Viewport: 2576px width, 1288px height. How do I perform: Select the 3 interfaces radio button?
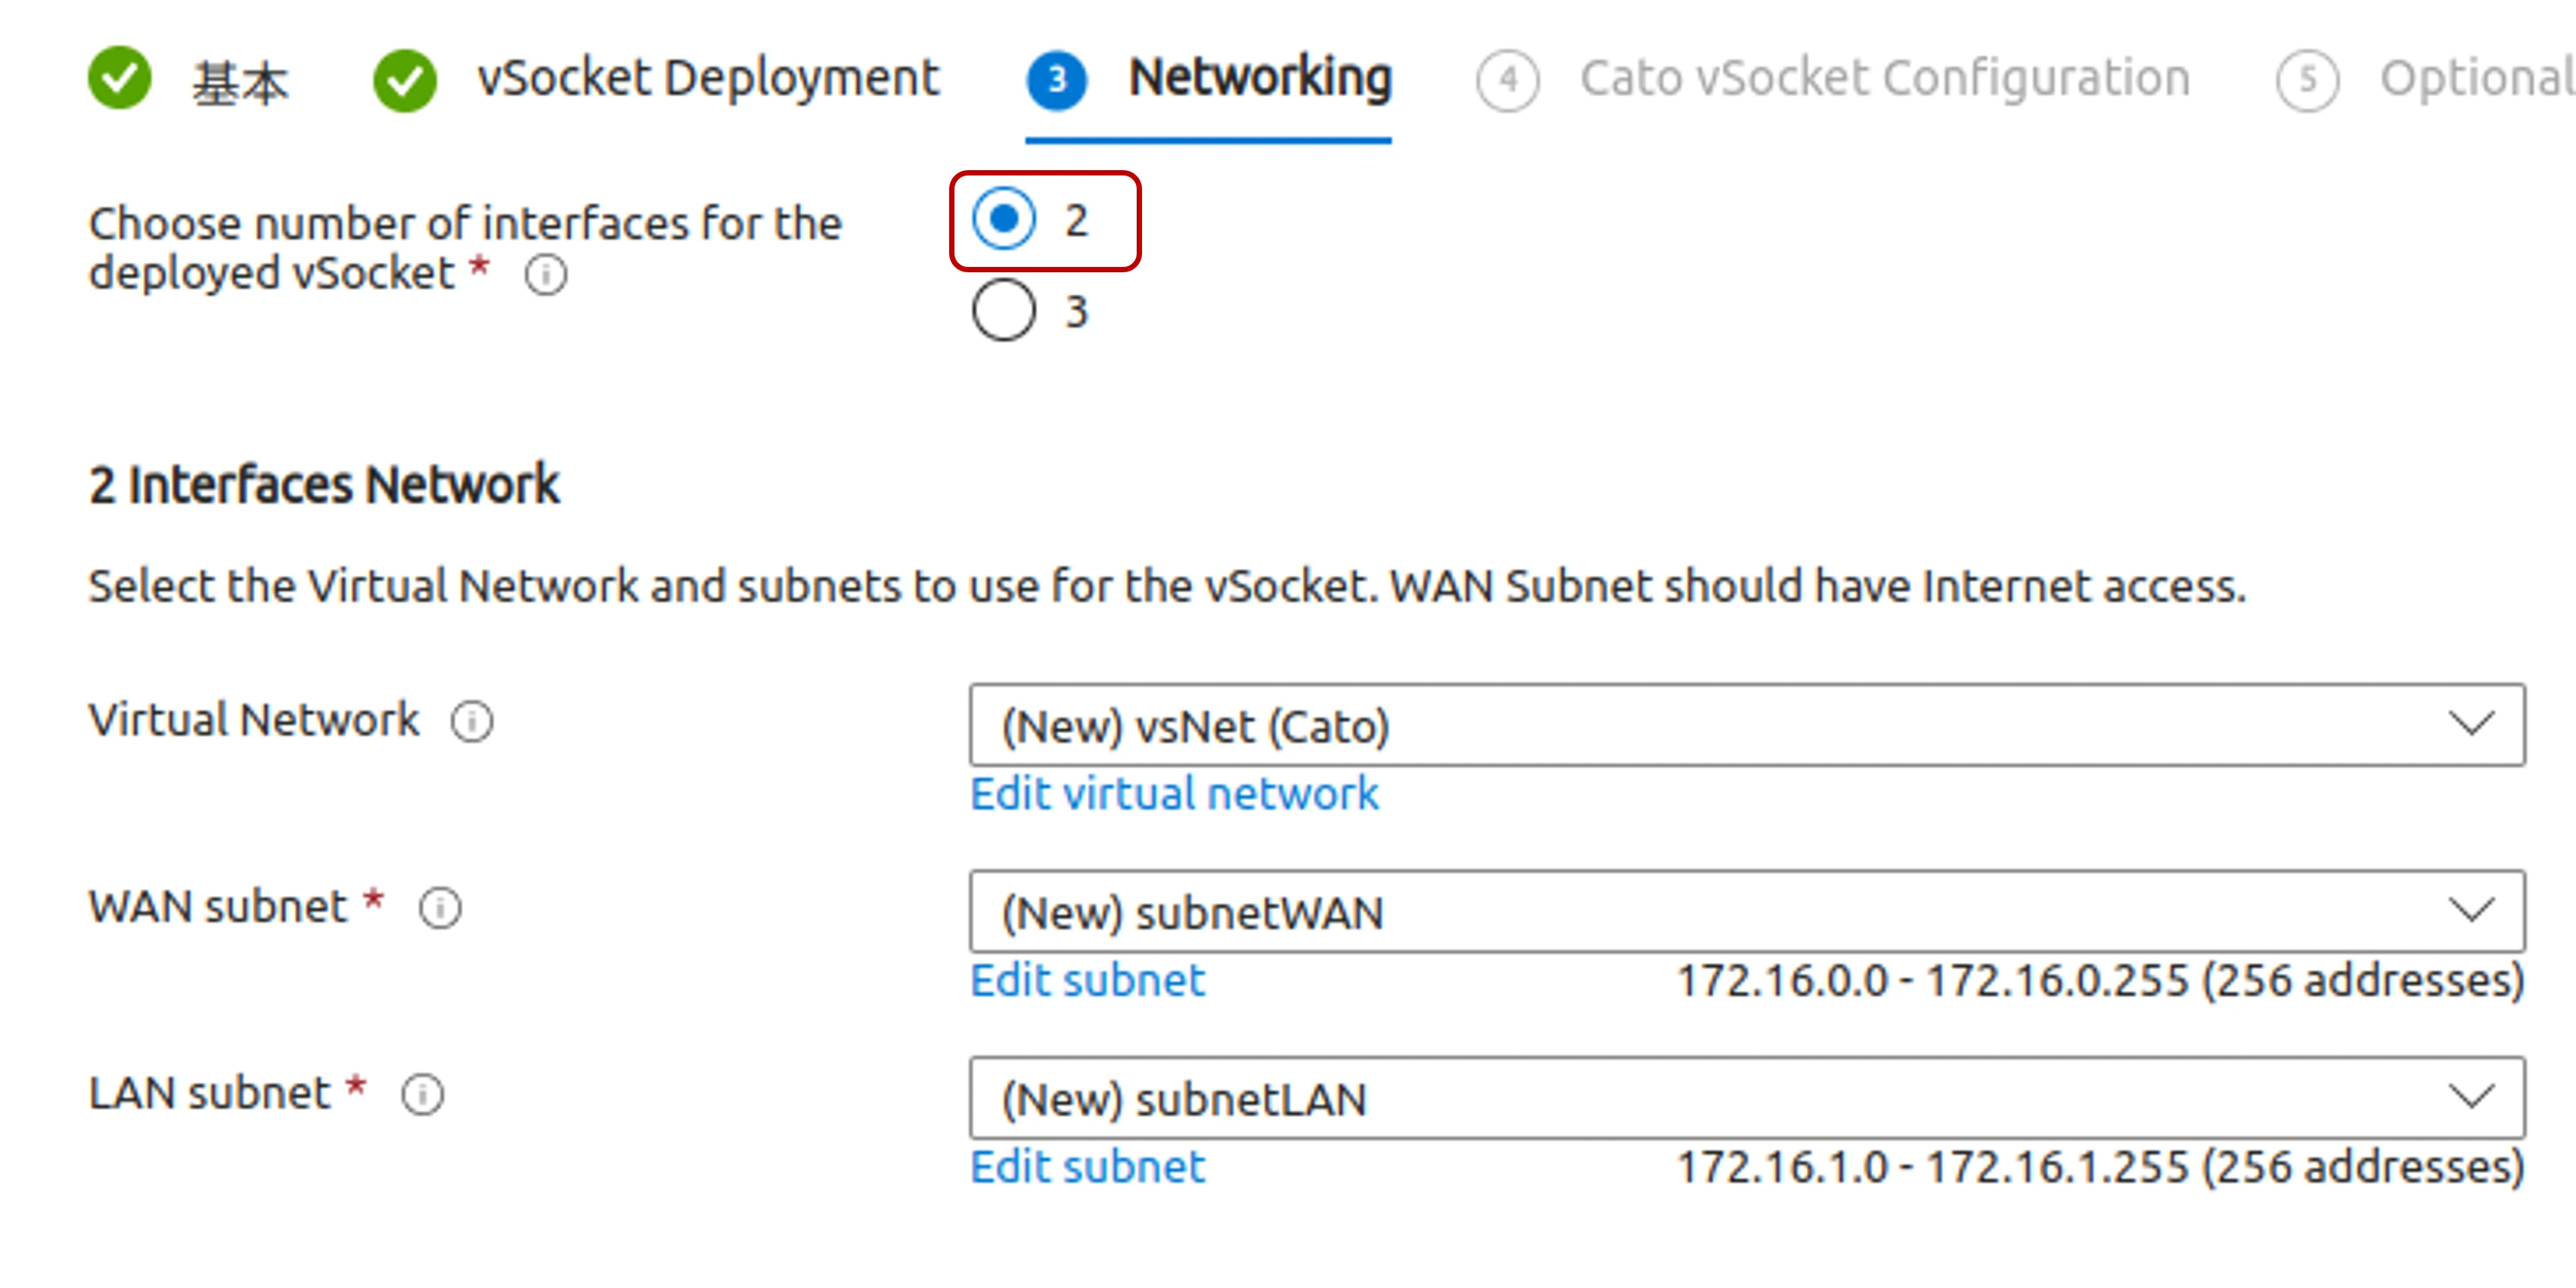point(1004,310)
